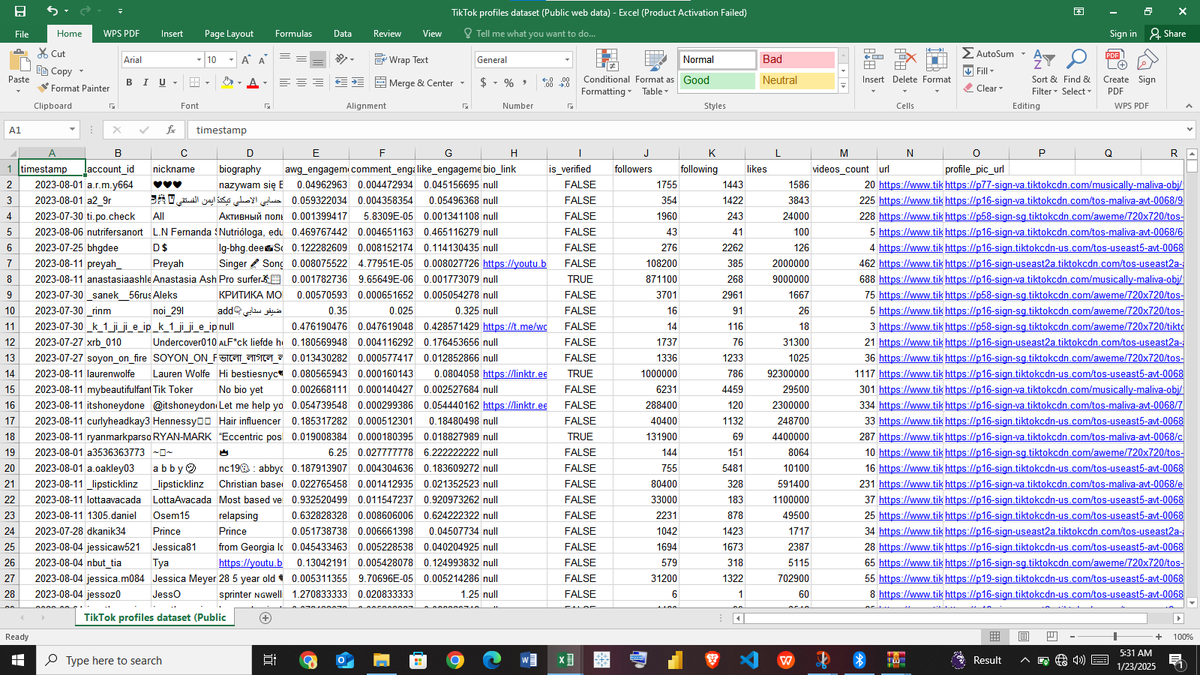1200x675 pixels.
Task: Select the TikTok profiles dataset sheet tab
Action: 155,618
